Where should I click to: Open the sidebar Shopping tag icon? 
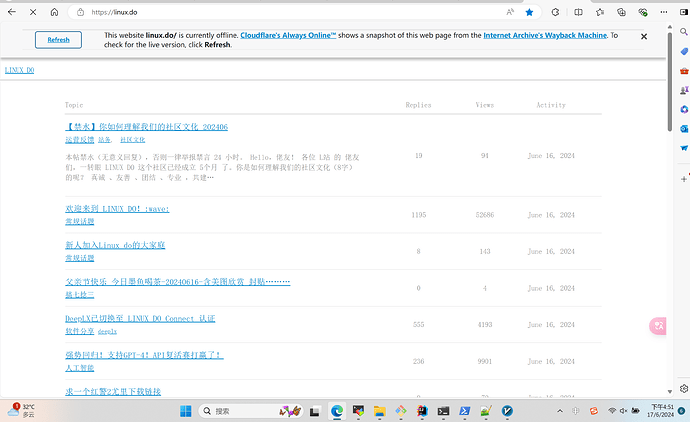684,51
